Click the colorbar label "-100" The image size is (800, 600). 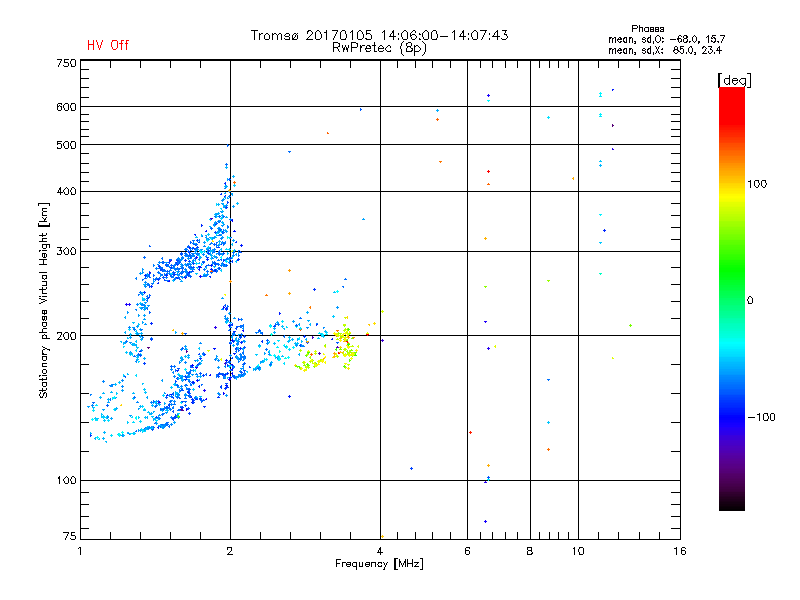tap(762, 417)
